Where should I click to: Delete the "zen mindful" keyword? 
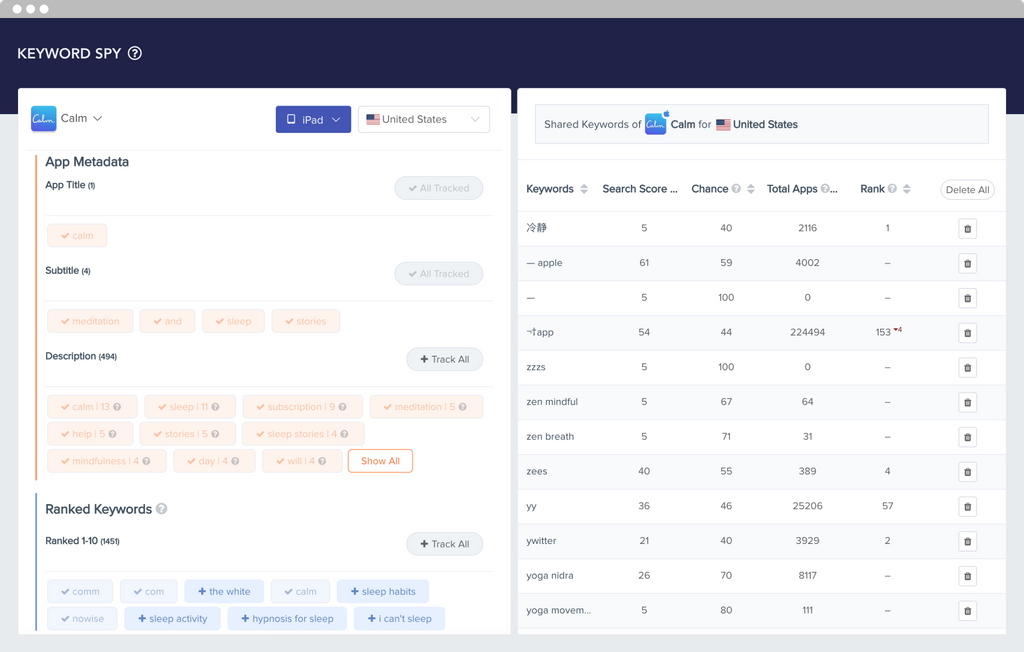[967, 402]
